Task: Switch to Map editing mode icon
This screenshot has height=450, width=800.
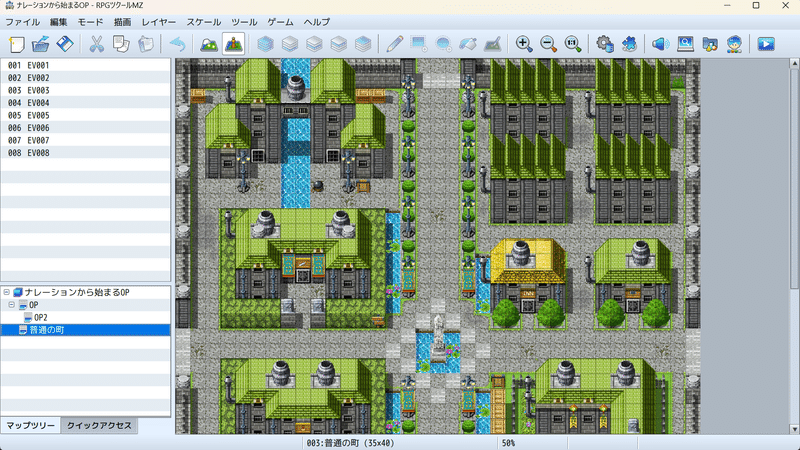Action: 209,44
